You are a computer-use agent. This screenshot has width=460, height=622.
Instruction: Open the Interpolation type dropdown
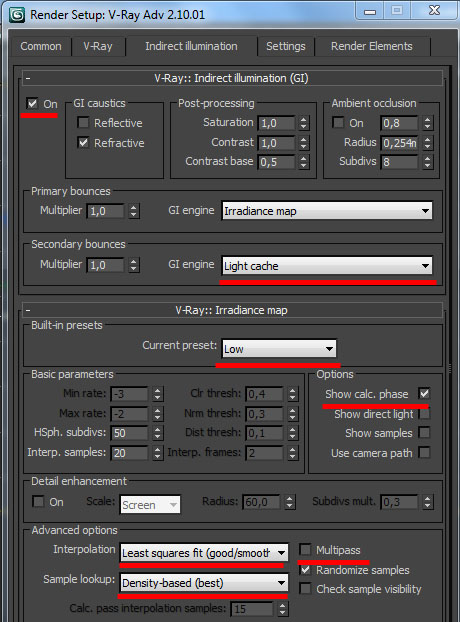[x=204, y=553]
